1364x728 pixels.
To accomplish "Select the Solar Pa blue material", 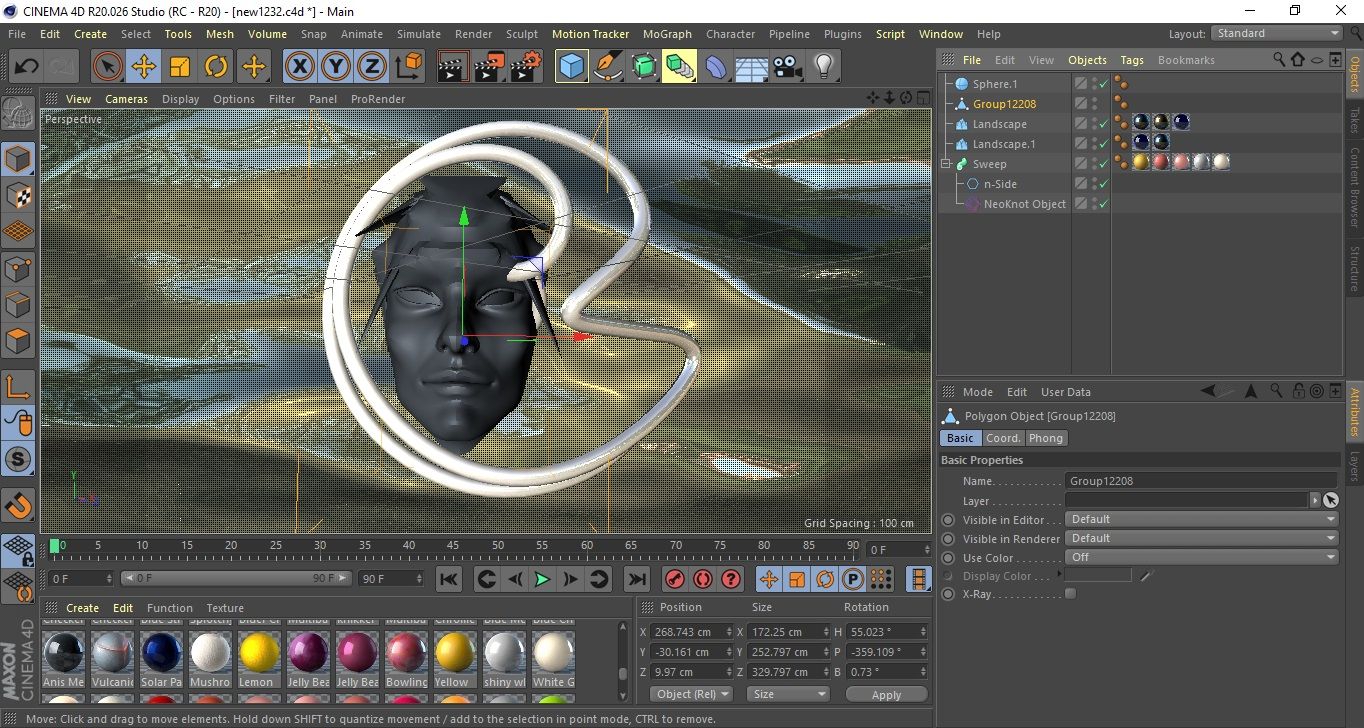I will click(x=162, y=653).
